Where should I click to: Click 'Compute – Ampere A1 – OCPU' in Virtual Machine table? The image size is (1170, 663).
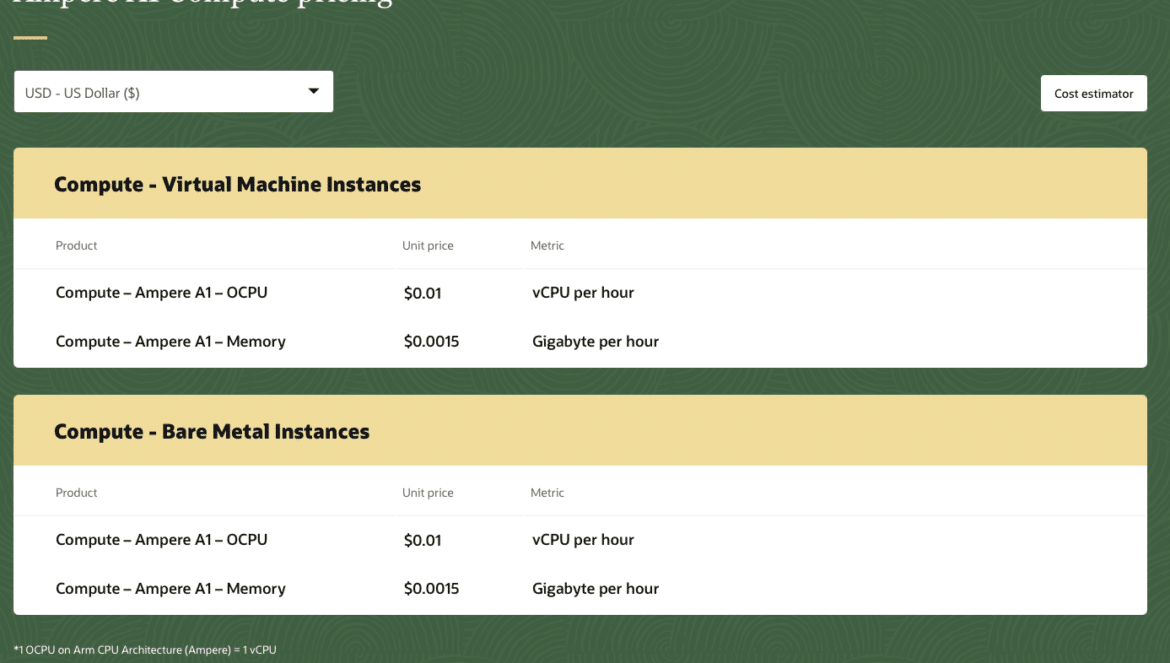pyautogui.click(x=161, y=292)
